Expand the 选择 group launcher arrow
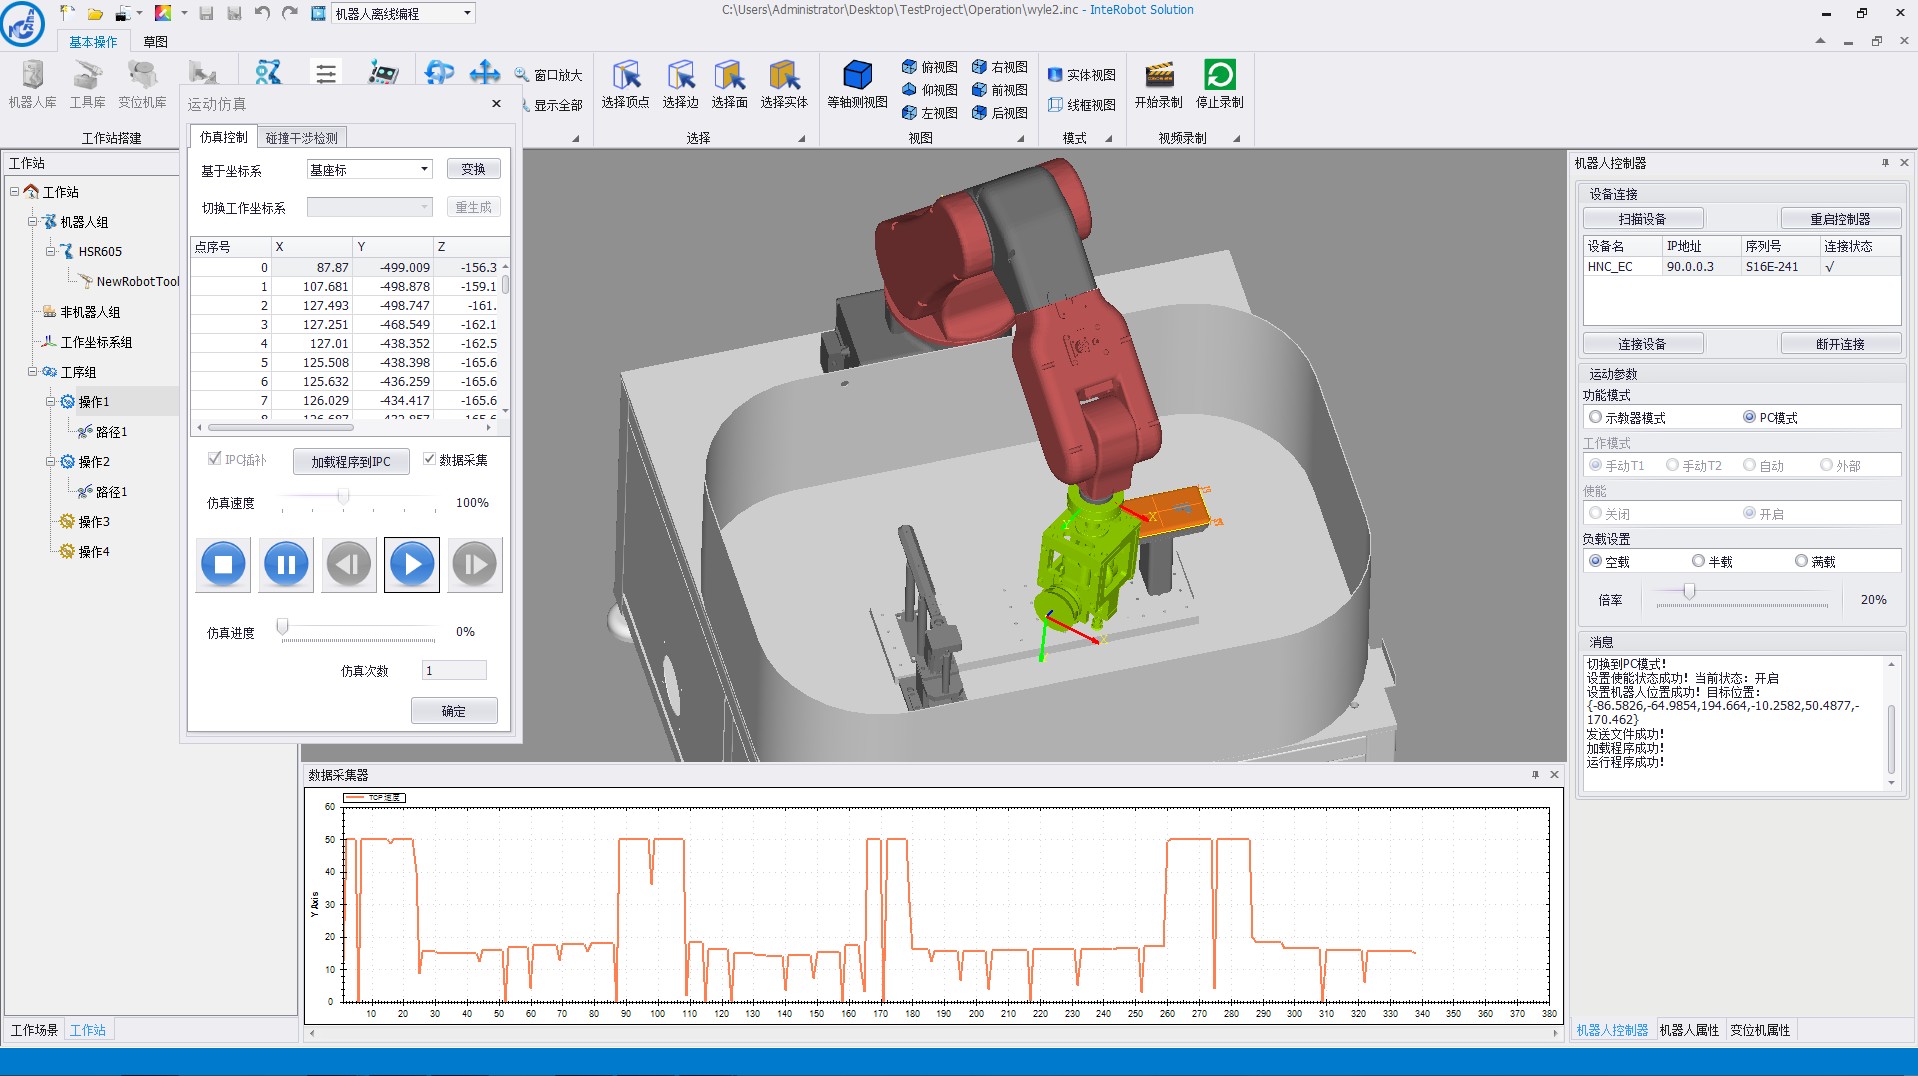The width and height of the screenshot is (1918, 1076). coord(802,139)
